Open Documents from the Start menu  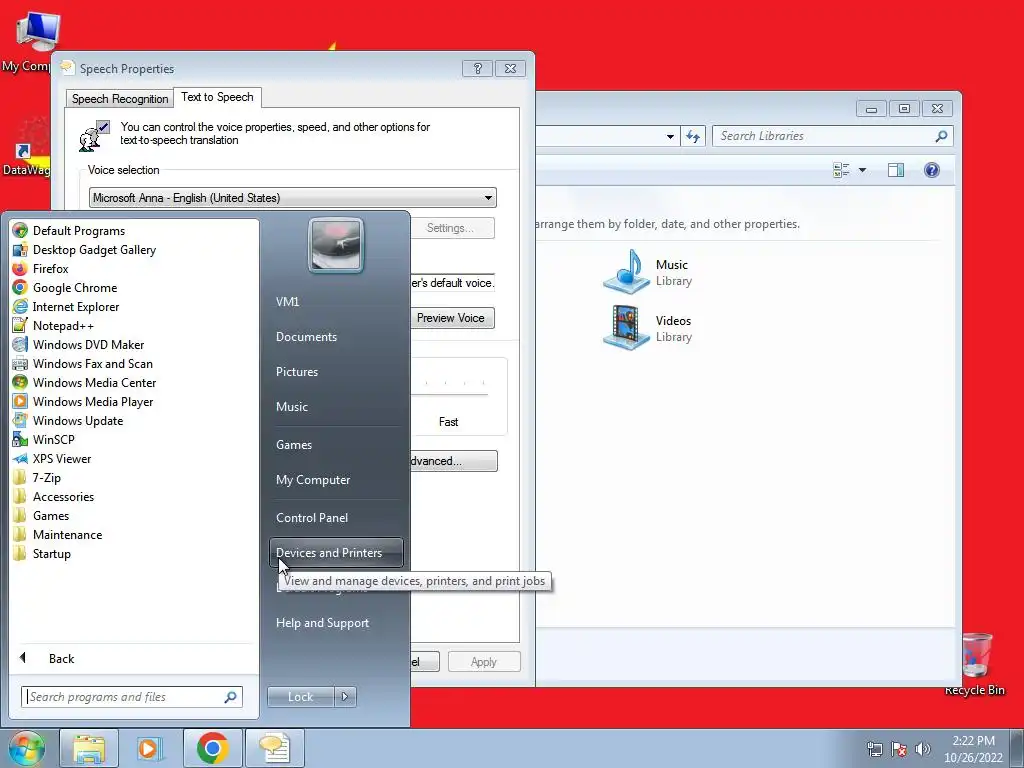point(306,336)
